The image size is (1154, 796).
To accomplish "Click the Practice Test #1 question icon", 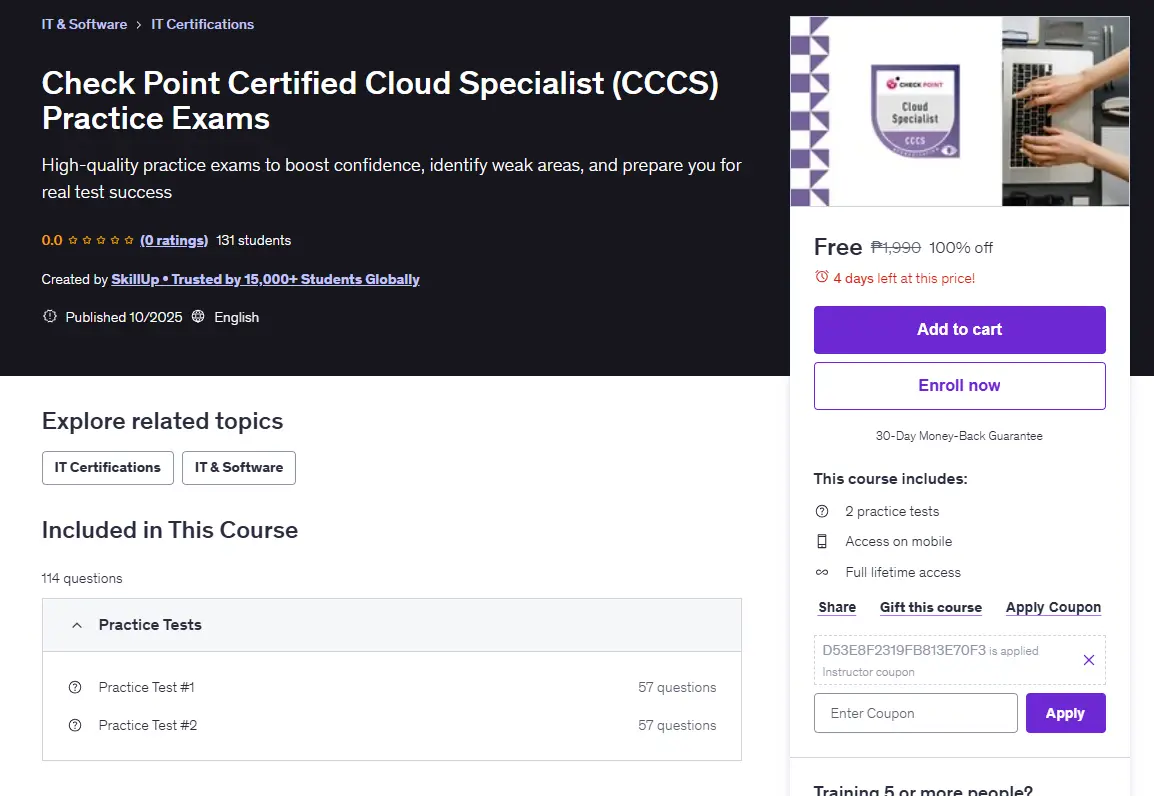I will point(75,687).
